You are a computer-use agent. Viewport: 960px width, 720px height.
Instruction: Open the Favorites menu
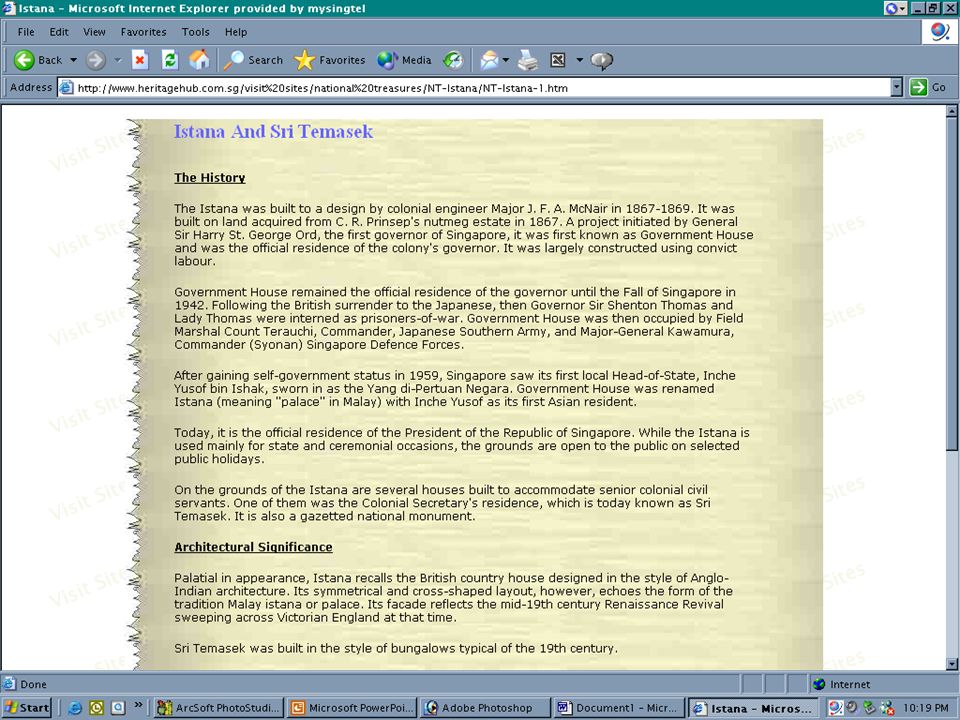[x=143, y=32]
